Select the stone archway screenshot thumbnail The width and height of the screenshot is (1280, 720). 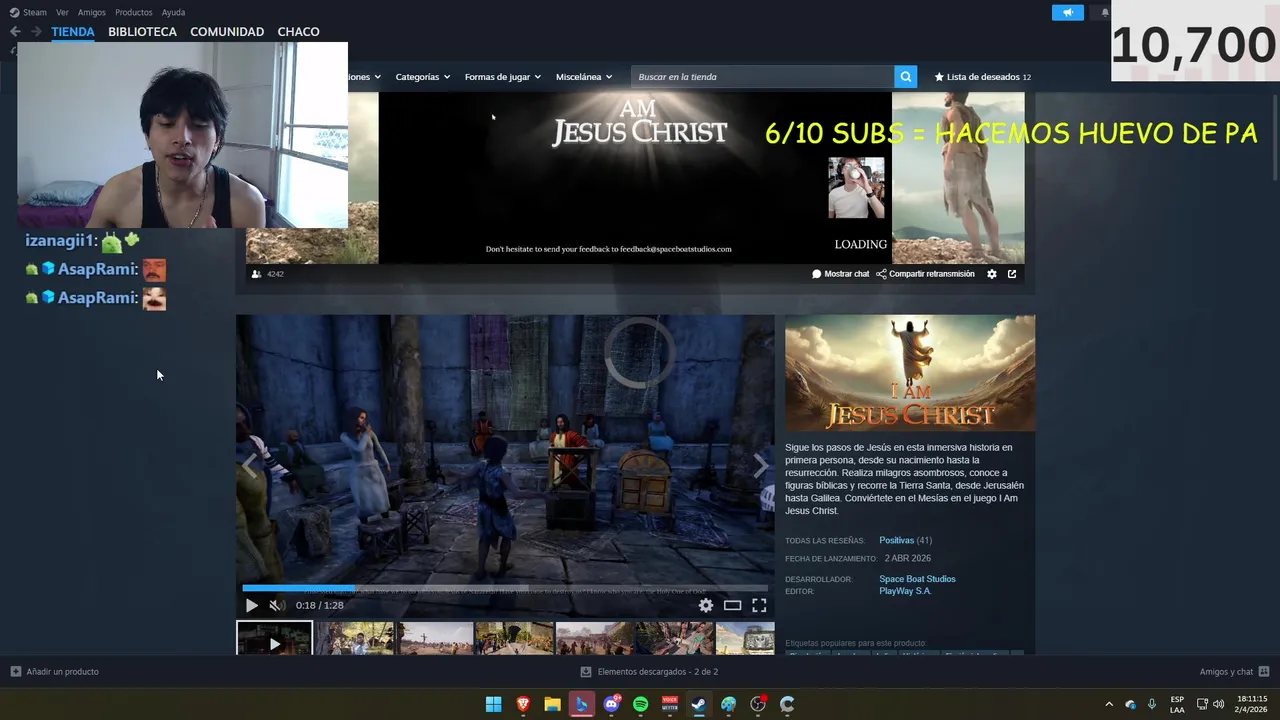515,639
